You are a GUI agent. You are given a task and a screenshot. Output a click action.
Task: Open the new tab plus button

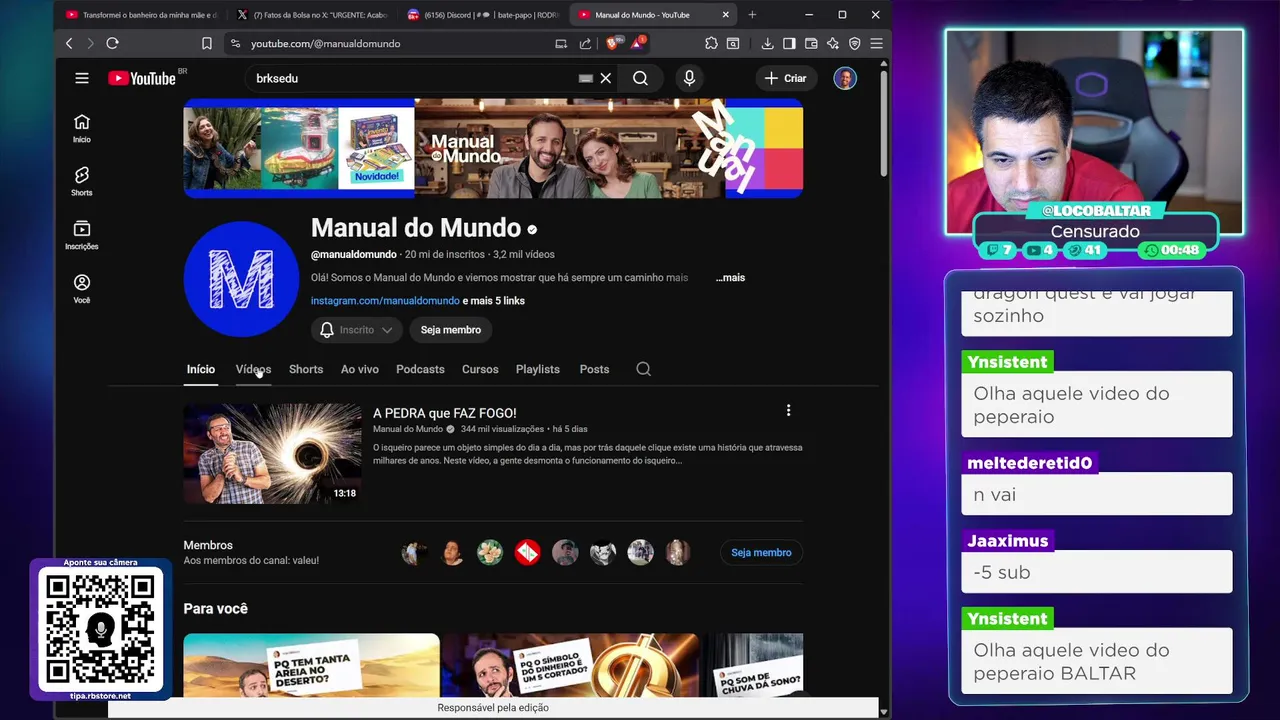coord(752,15)
